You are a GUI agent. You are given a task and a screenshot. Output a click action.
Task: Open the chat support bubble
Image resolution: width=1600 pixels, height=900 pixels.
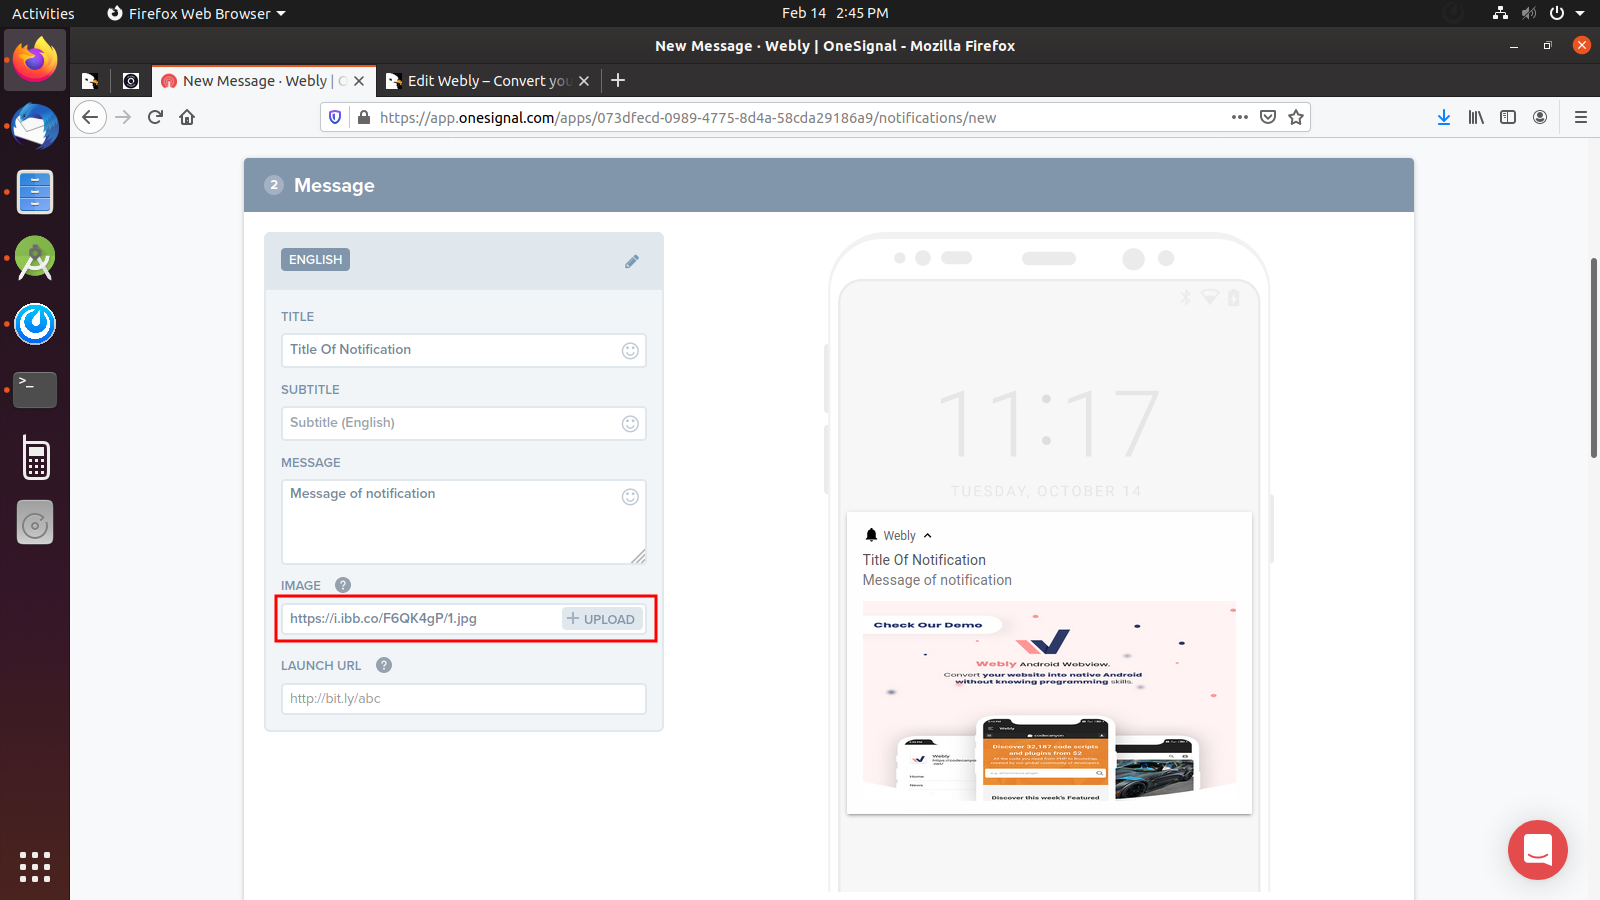point(1538,850)
